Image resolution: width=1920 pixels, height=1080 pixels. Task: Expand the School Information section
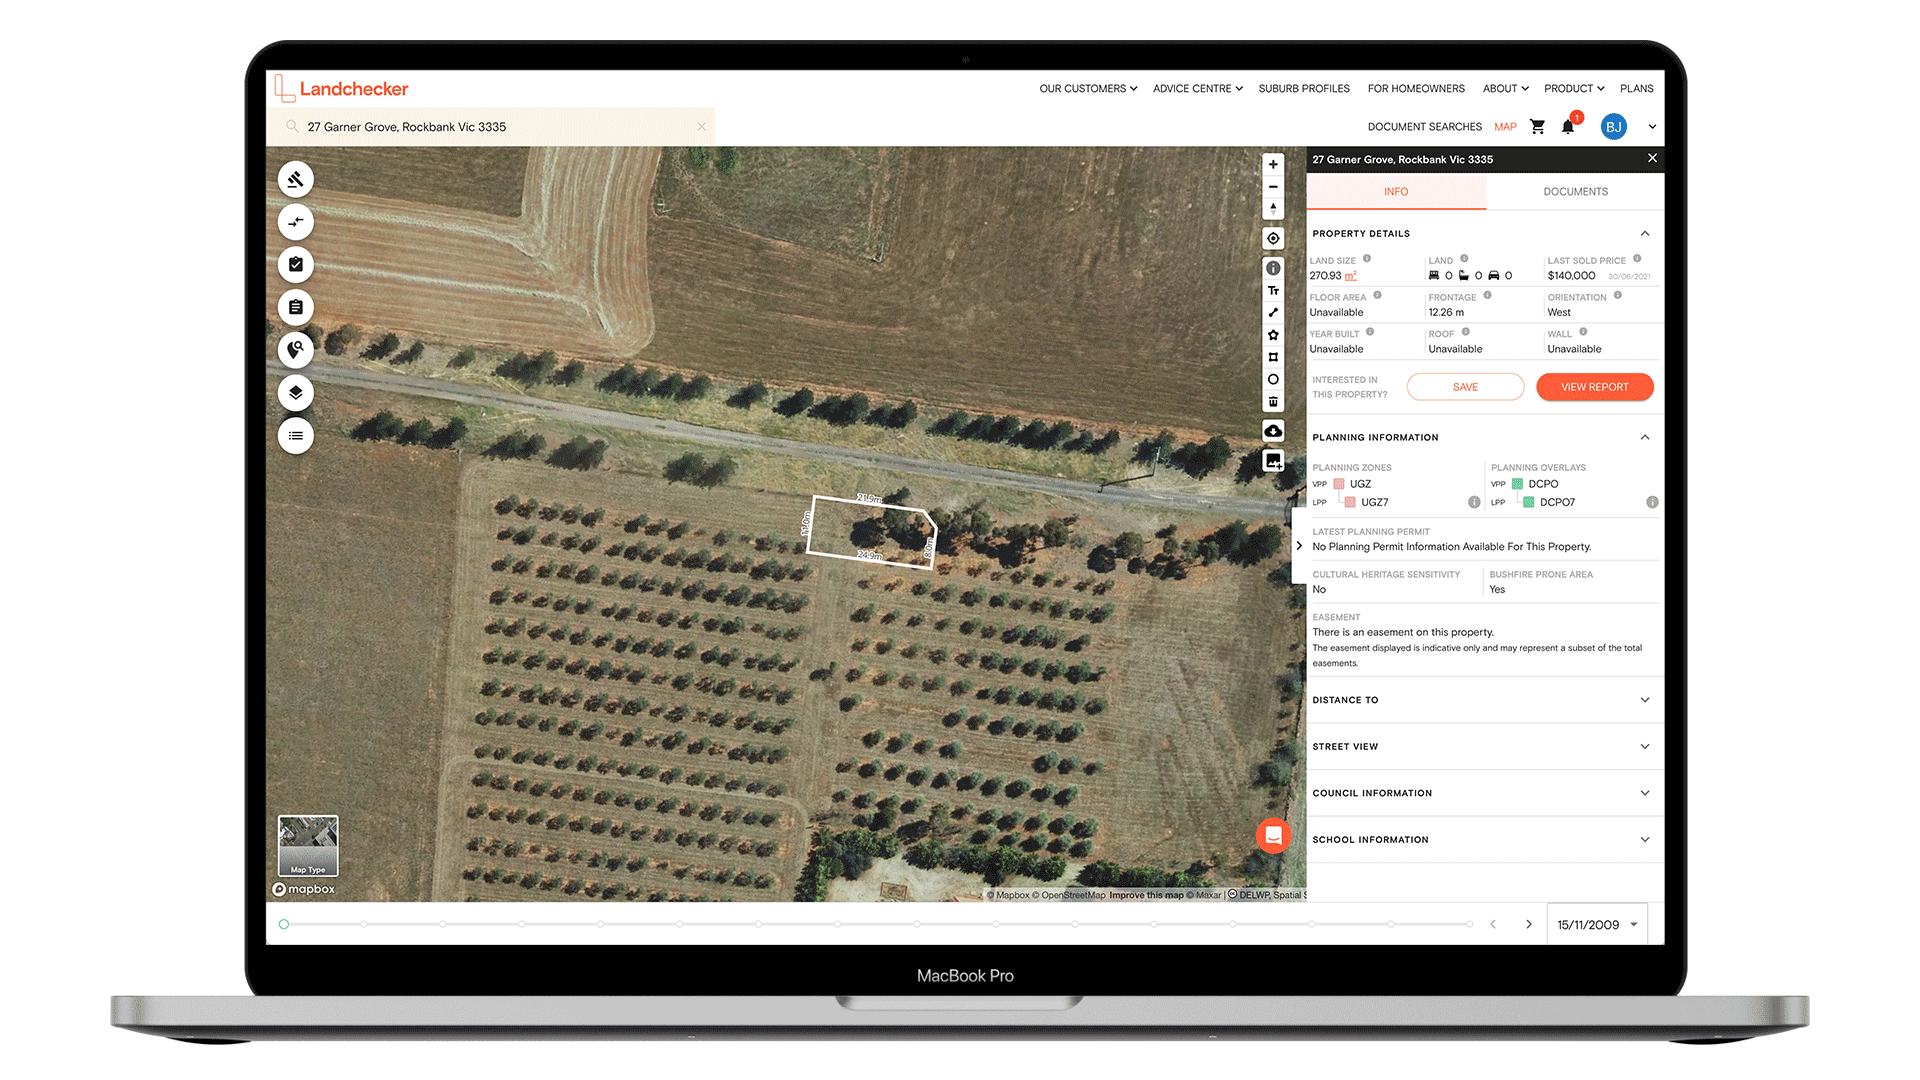(1644, 840)
